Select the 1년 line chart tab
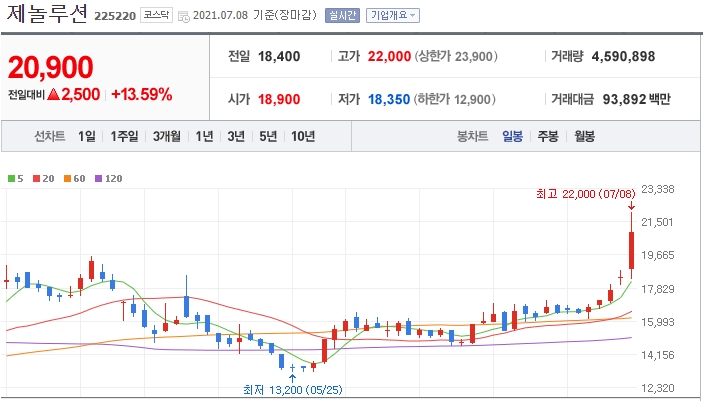Image resolution: width=703 pixels, height=401 pixels. coord(204,136)
